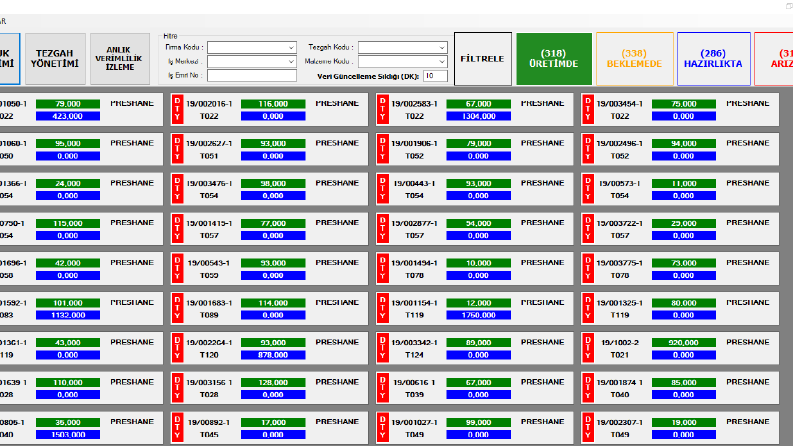
Task: Click the DTY badge of order 19/002016-1
Action: (x=177, y=109)
